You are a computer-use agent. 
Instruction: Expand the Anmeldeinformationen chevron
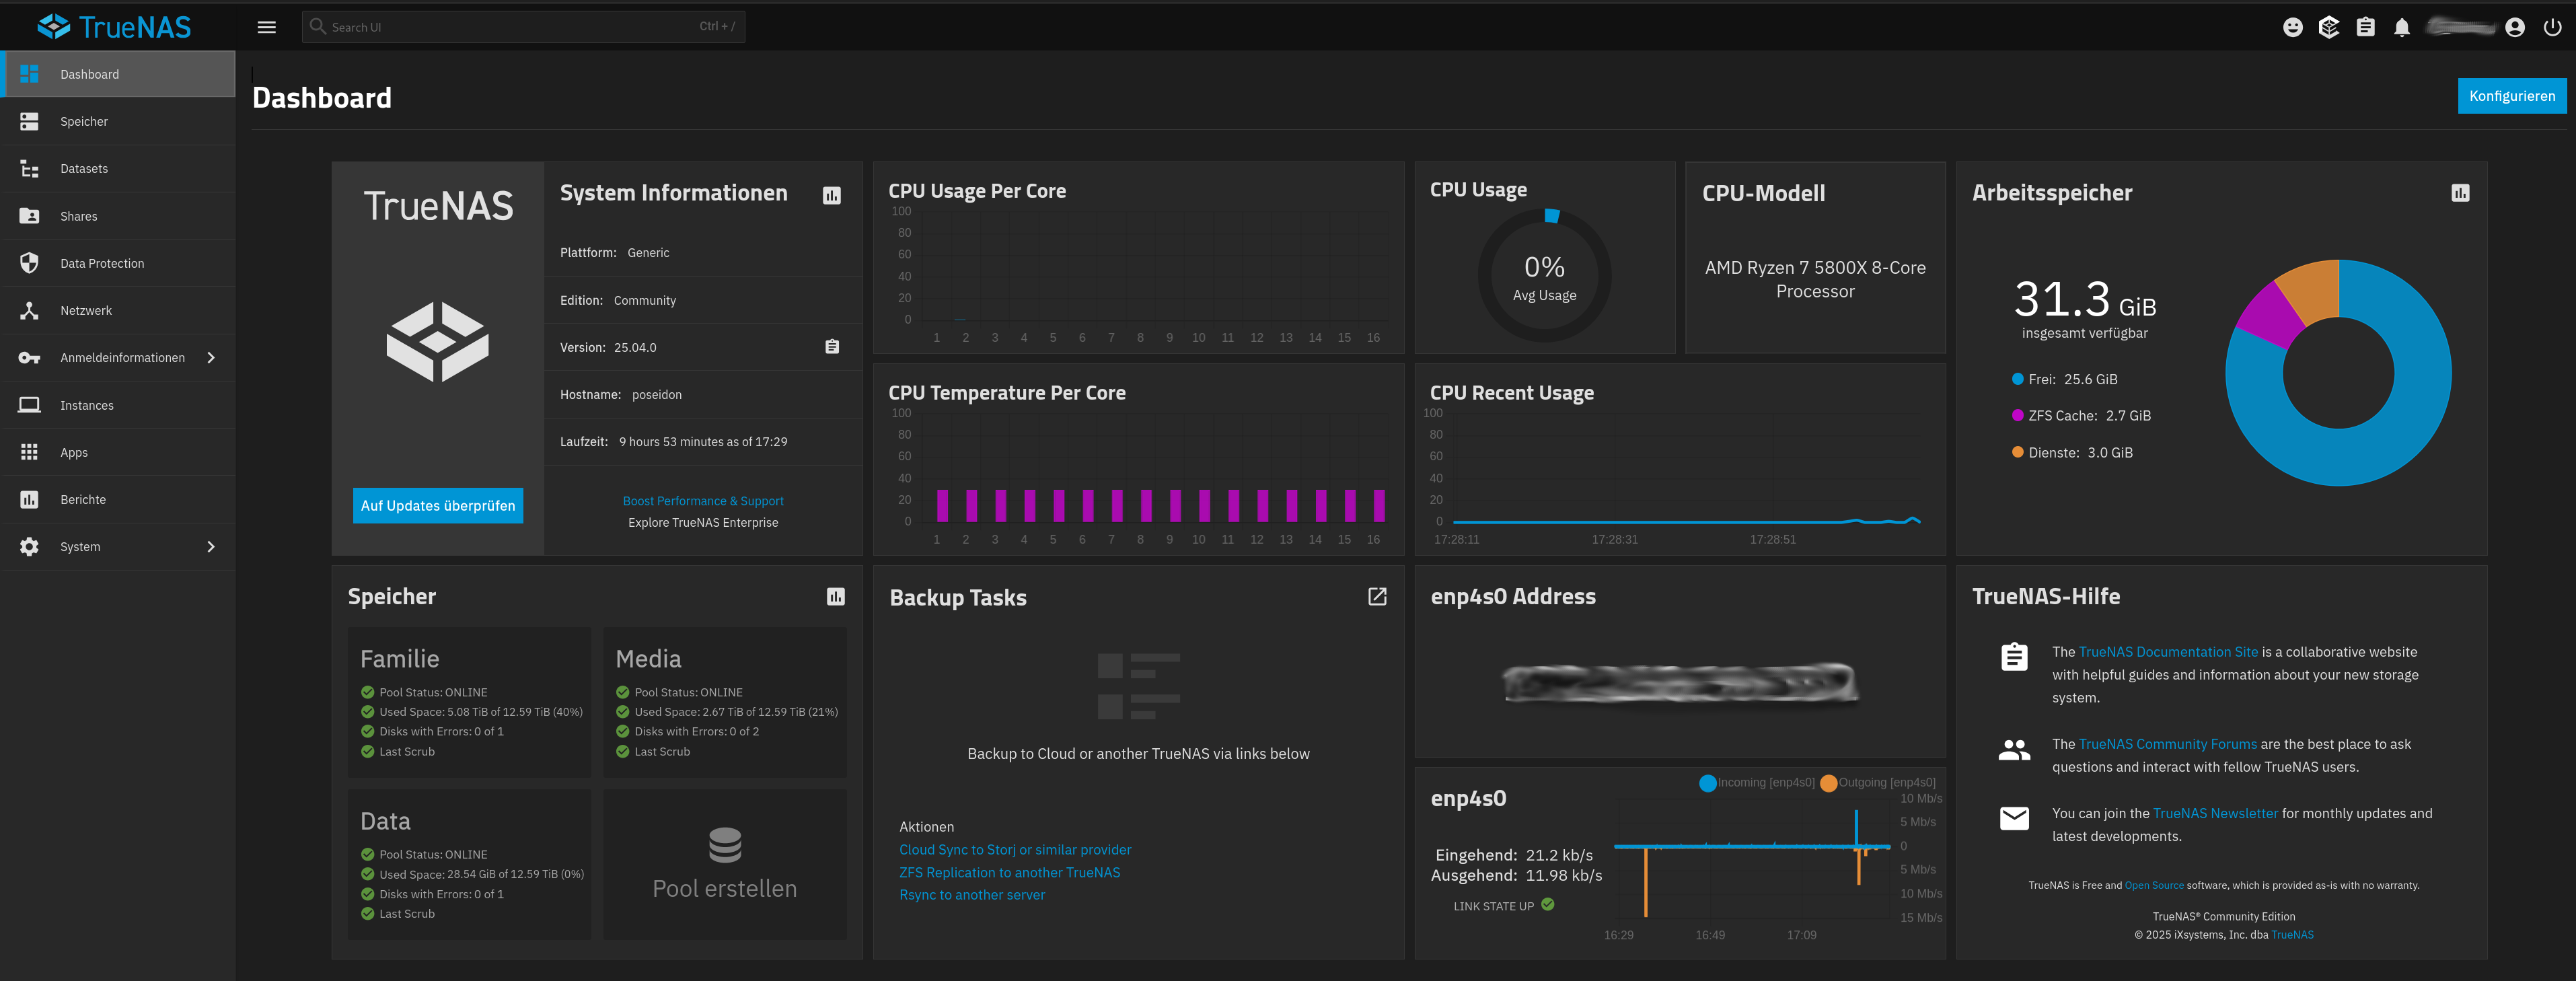(211, 357)
